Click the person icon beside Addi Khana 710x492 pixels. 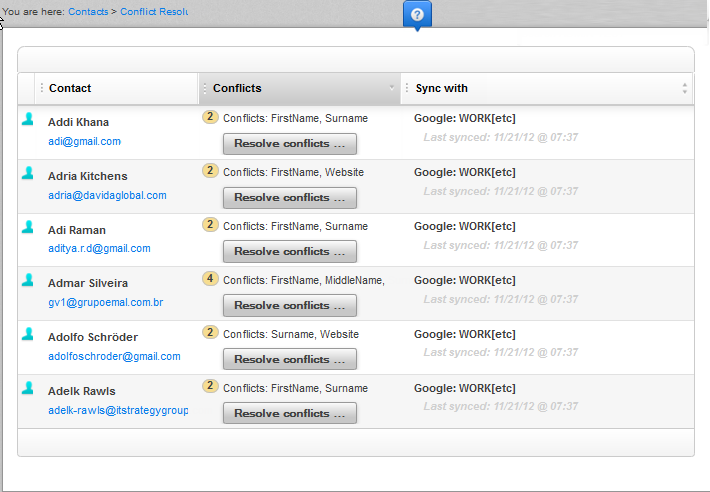[28, 120]
